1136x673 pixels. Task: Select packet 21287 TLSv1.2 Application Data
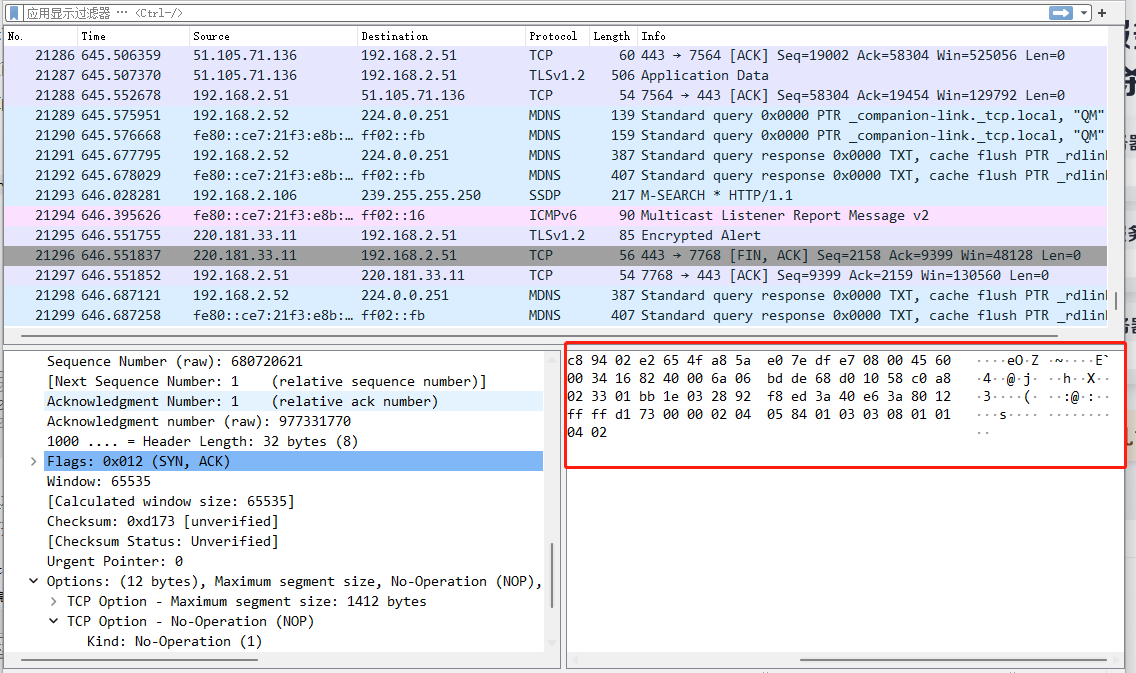556,75
